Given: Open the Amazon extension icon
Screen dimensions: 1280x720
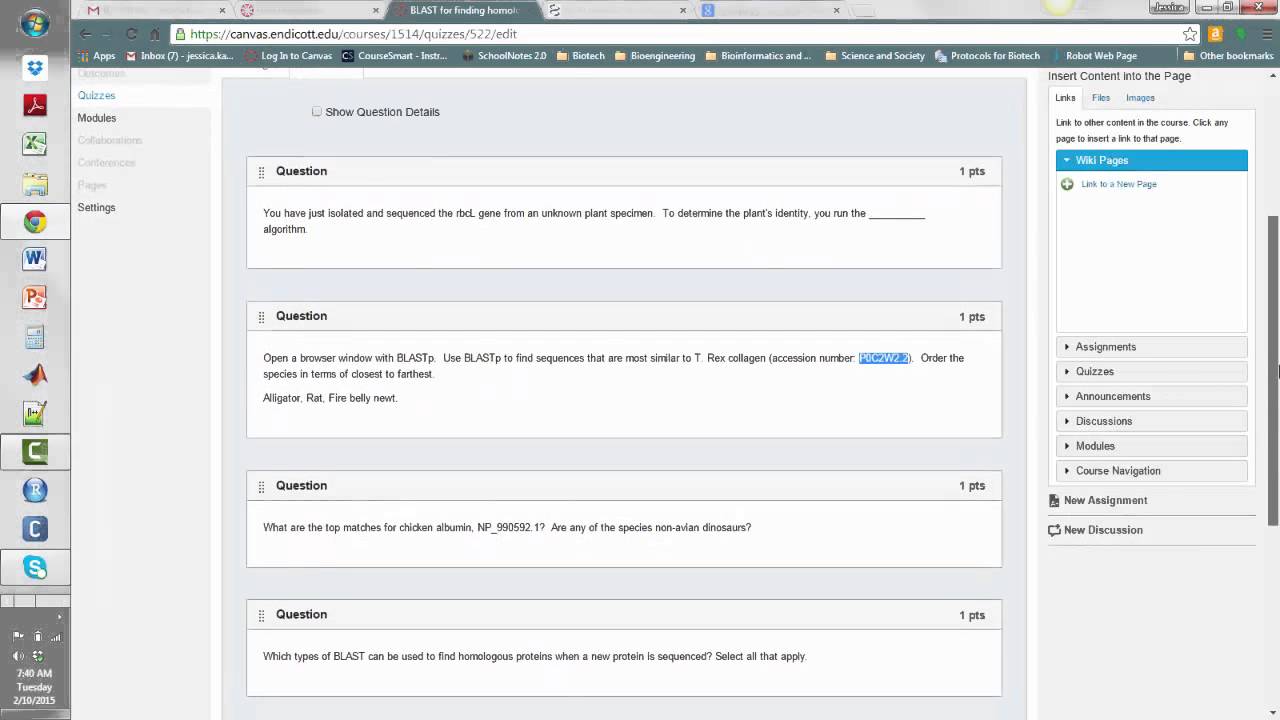Looking at the screenshot, I should (1216, 34).
